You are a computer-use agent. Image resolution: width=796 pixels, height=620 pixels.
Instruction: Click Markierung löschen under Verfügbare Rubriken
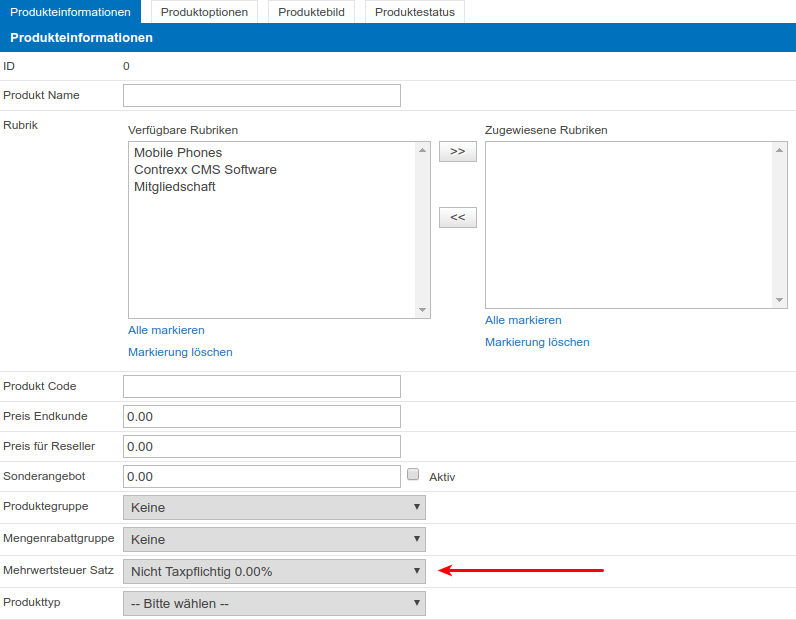[180, 352]
